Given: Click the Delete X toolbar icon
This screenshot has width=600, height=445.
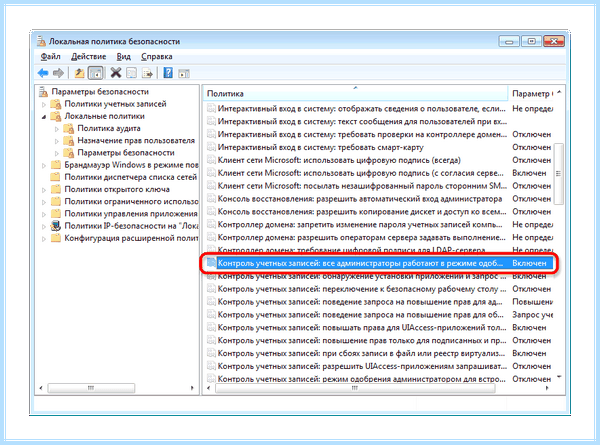Looking at the screenshot, I should (116, 72).
